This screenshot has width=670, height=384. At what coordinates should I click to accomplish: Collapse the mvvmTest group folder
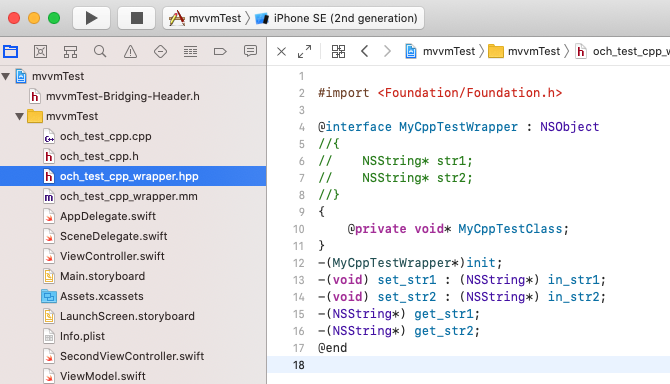tap(19, 116)
